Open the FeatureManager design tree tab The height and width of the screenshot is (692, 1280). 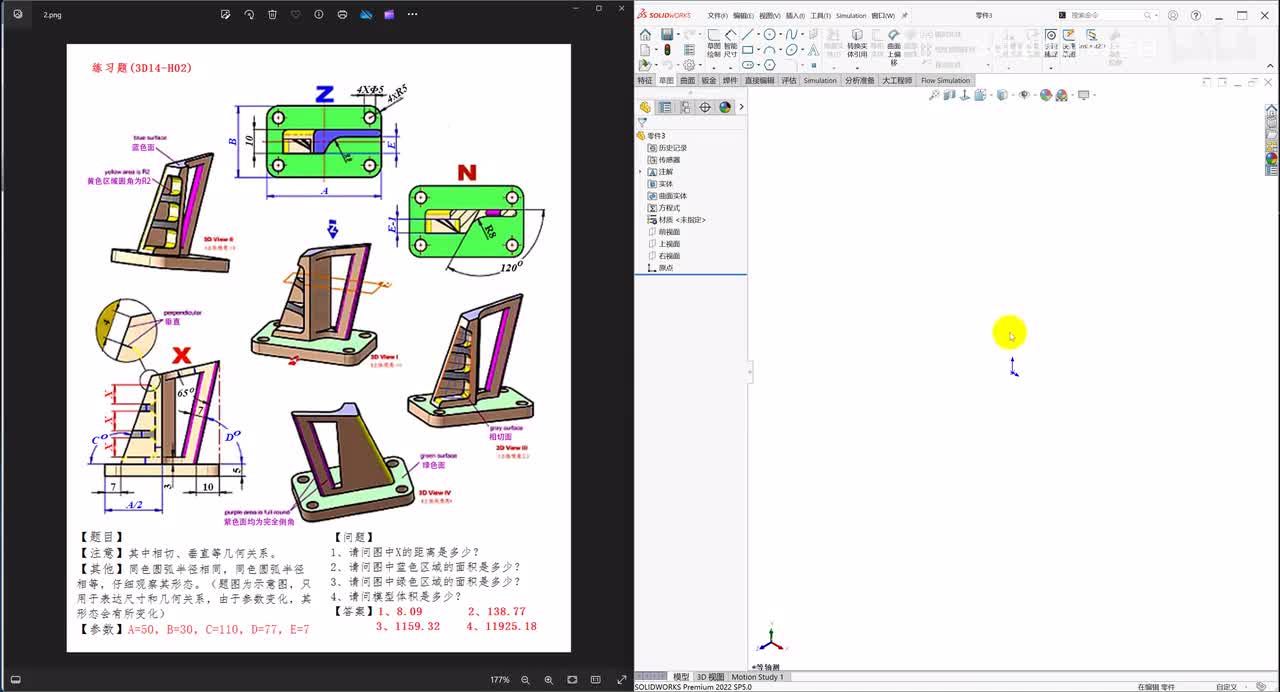click(645, 107)
